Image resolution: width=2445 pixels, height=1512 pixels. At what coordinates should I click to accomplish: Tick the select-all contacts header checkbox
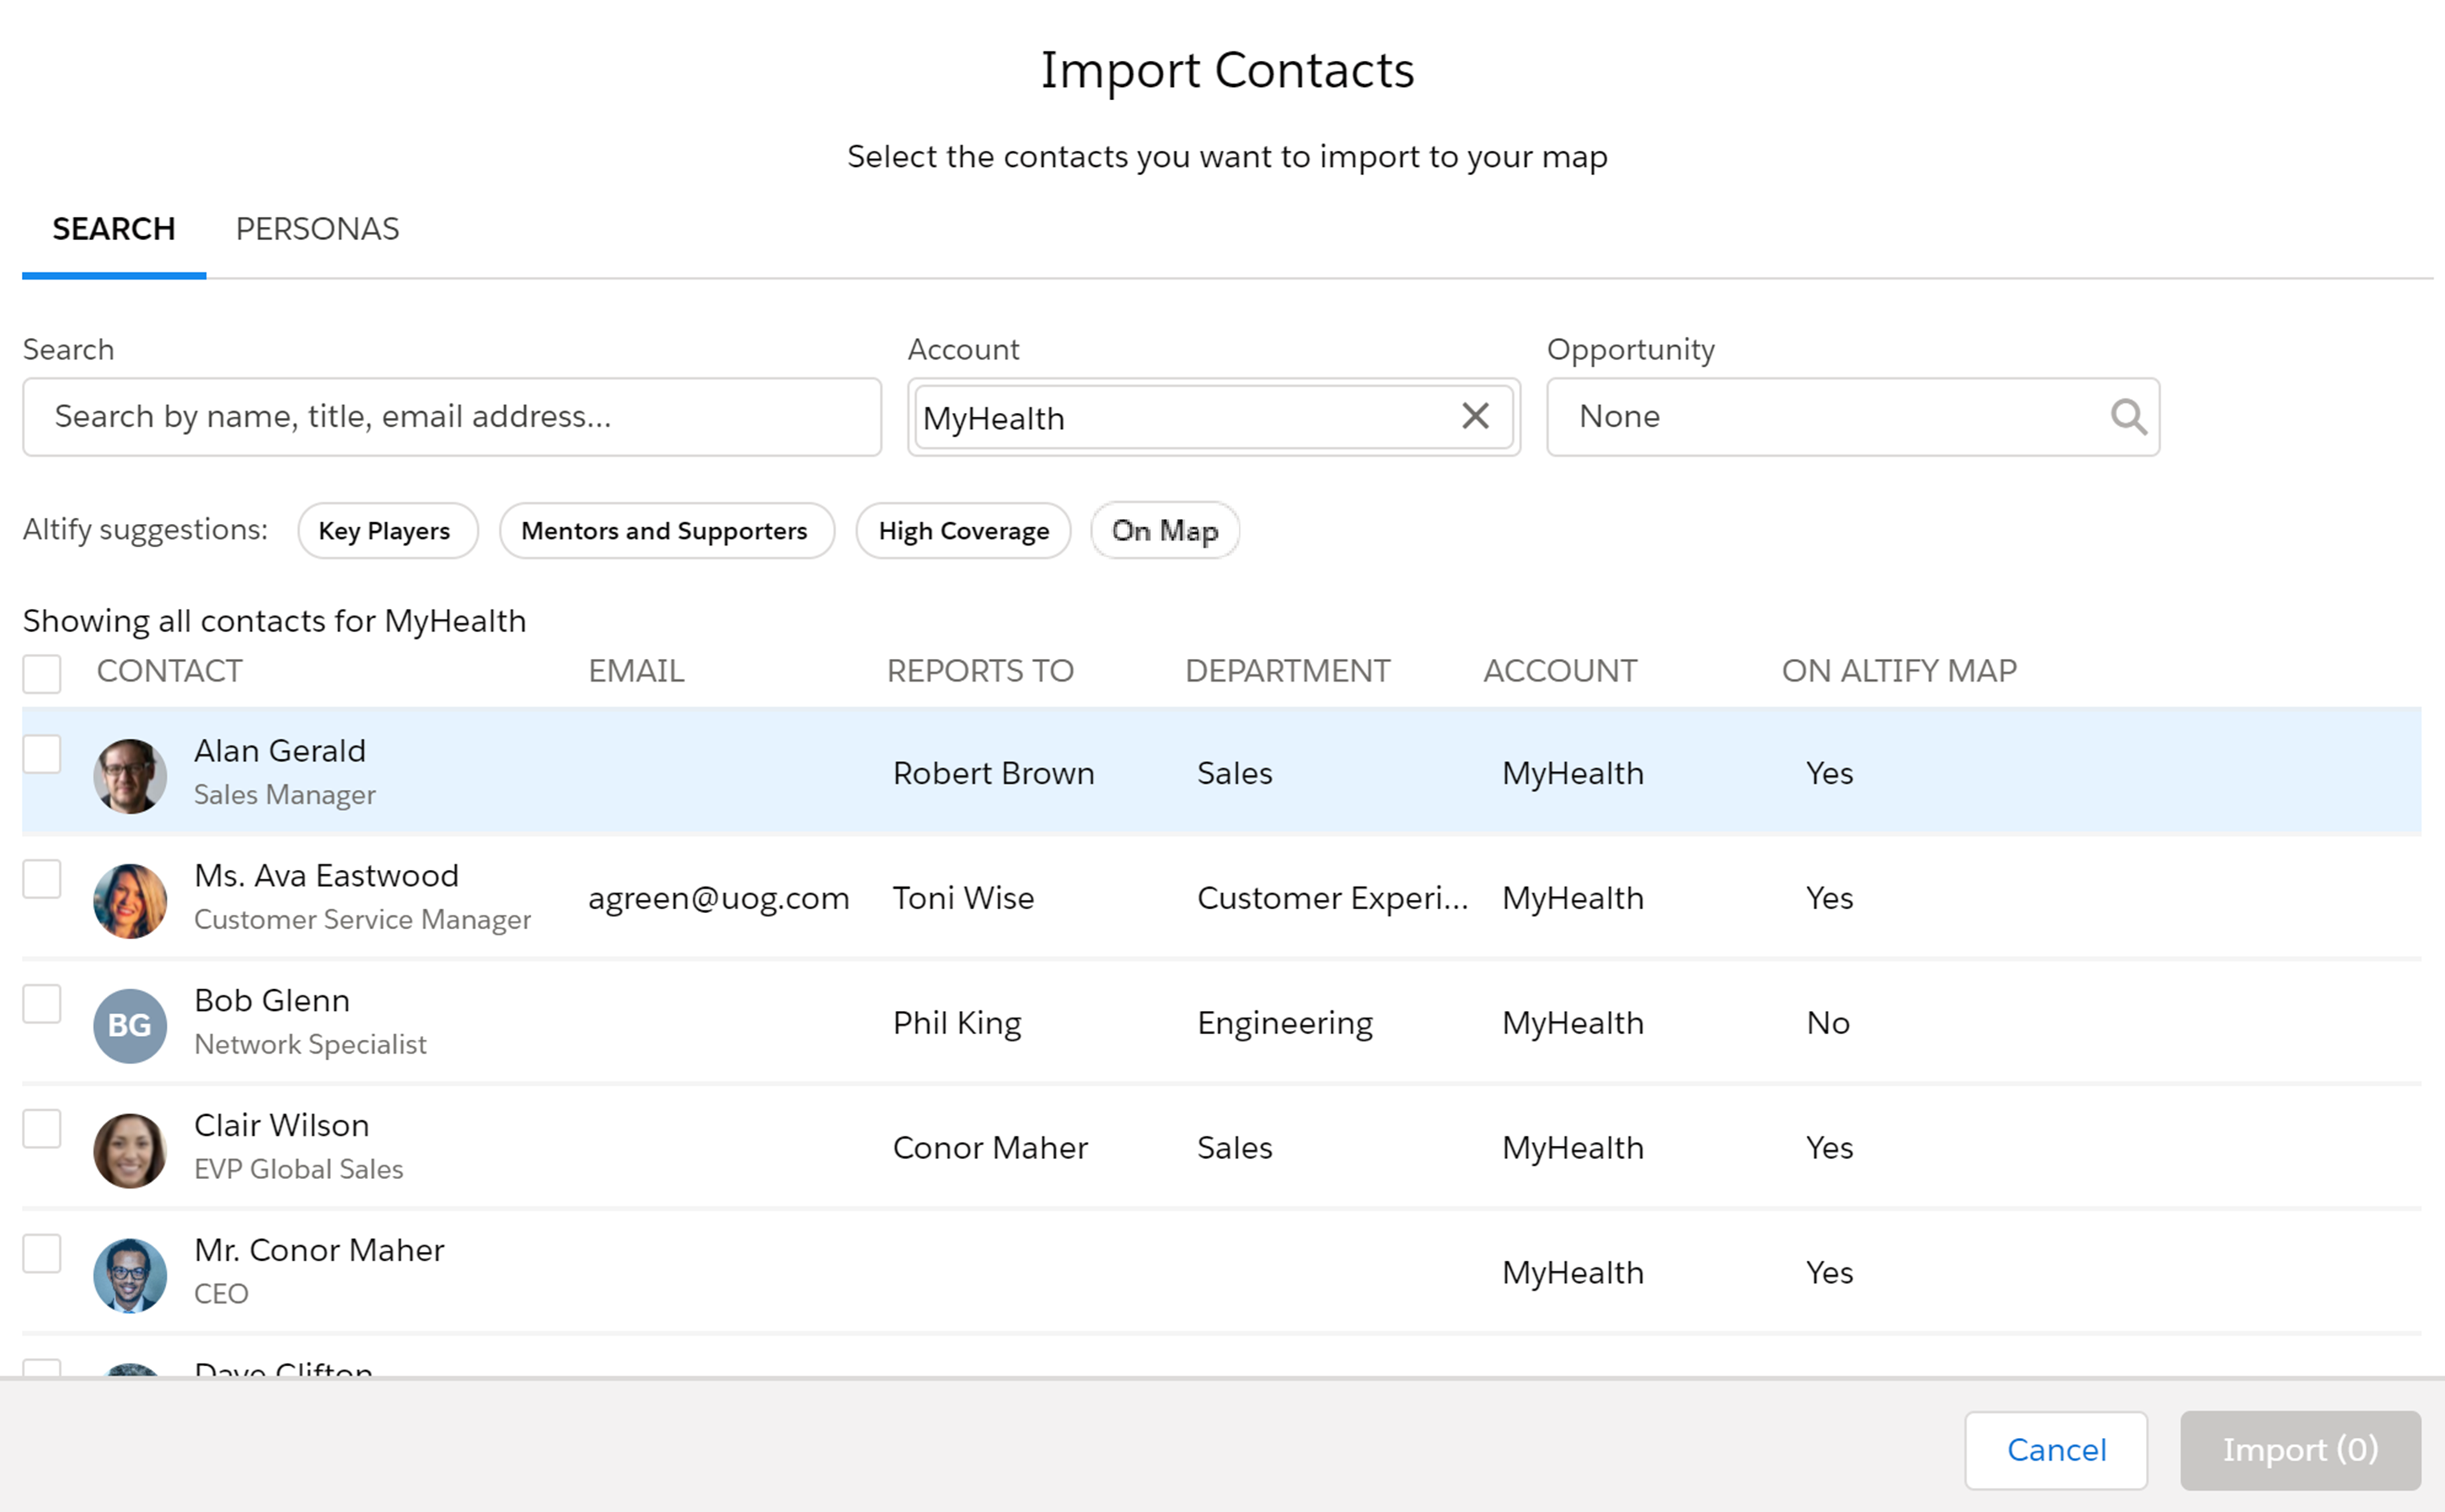[x=42, y=673]
